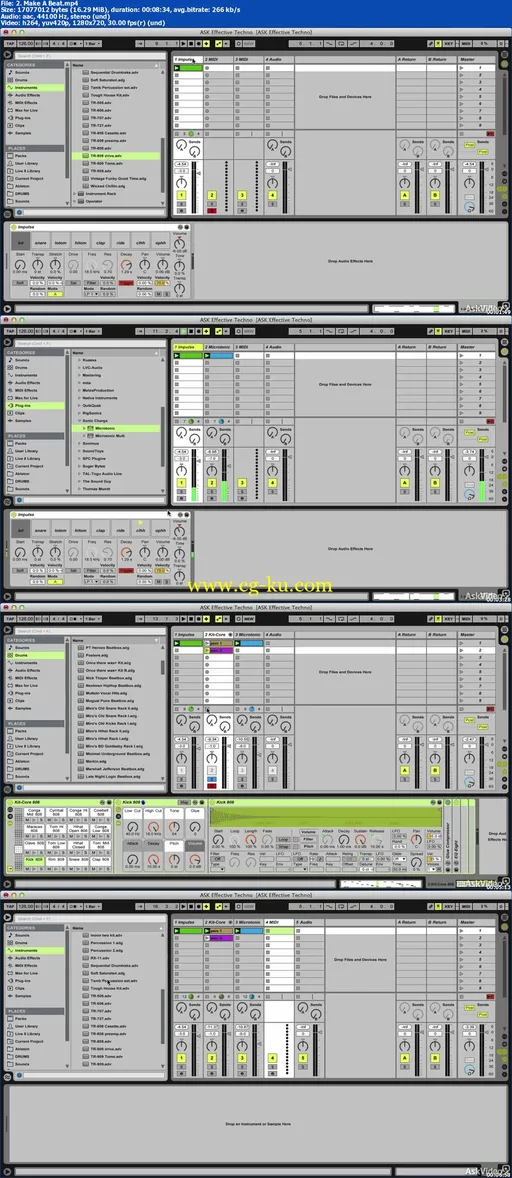Select the 5 Audio track header
Screen dimensions: 512x1178
pos(309,922)
